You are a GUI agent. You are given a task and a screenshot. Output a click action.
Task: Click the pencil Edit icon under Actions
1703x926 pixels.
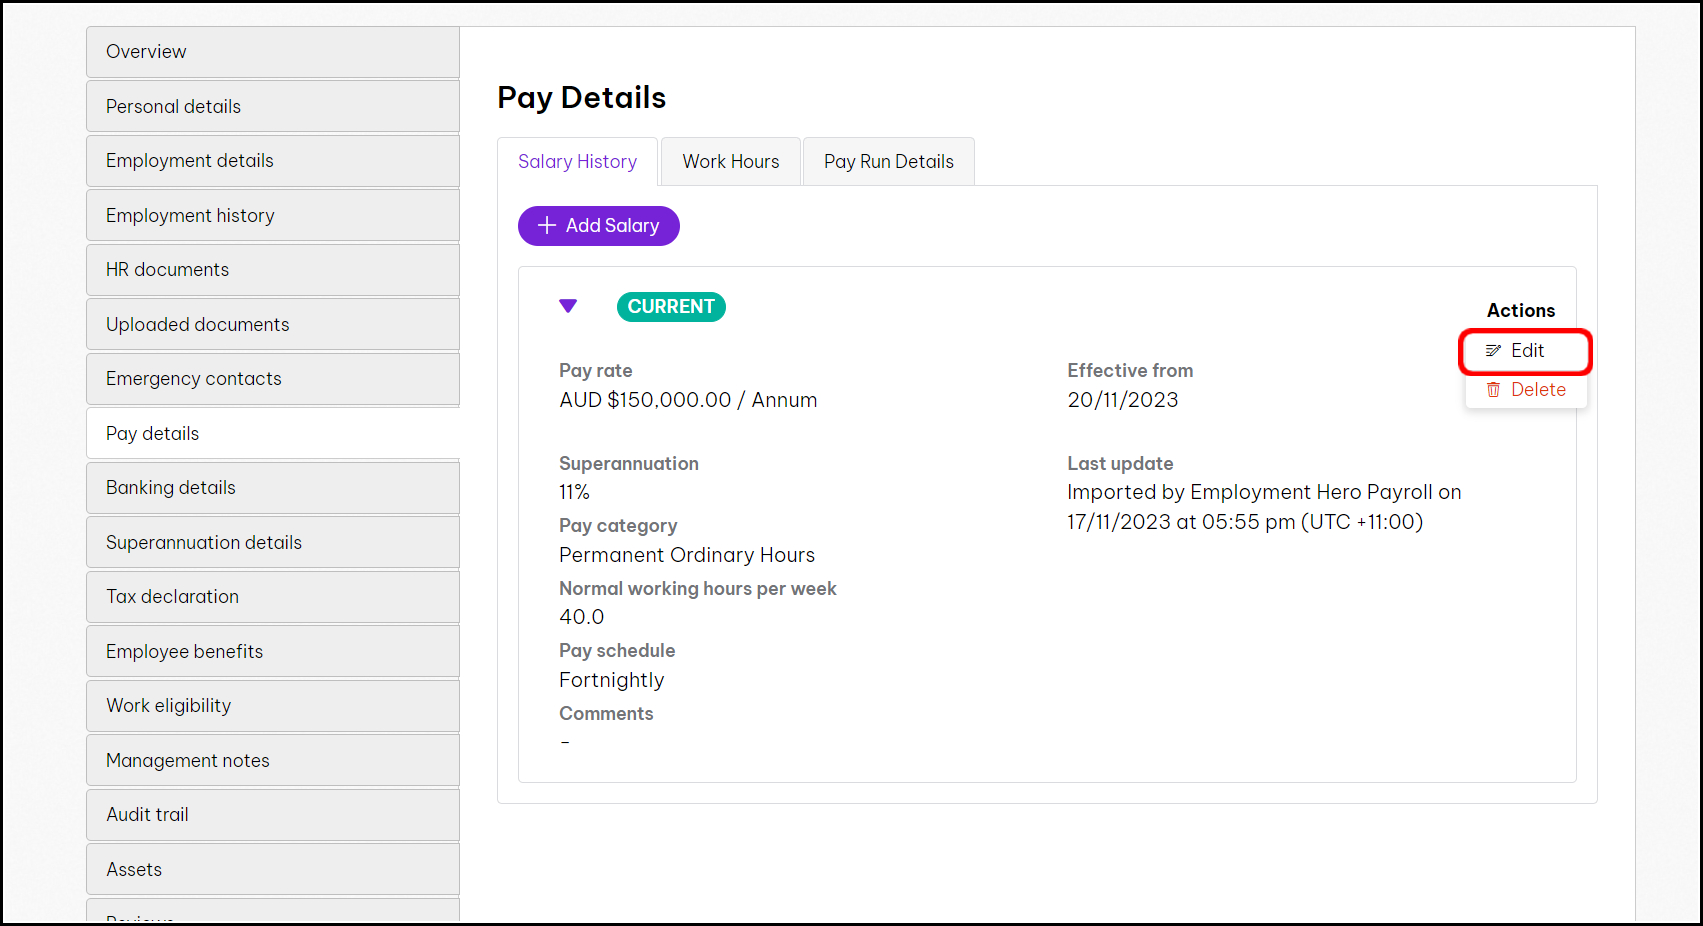[x=1493, y=351]
